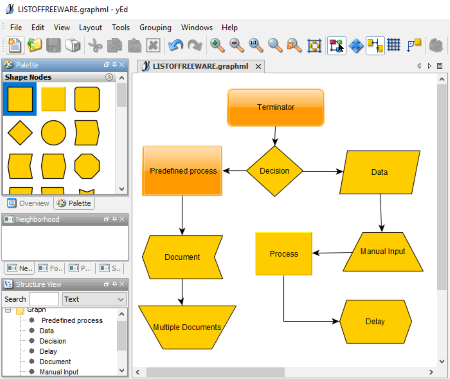Undo the last action
The width and height of the screenshot is (450, 379).
pos(176,45)
